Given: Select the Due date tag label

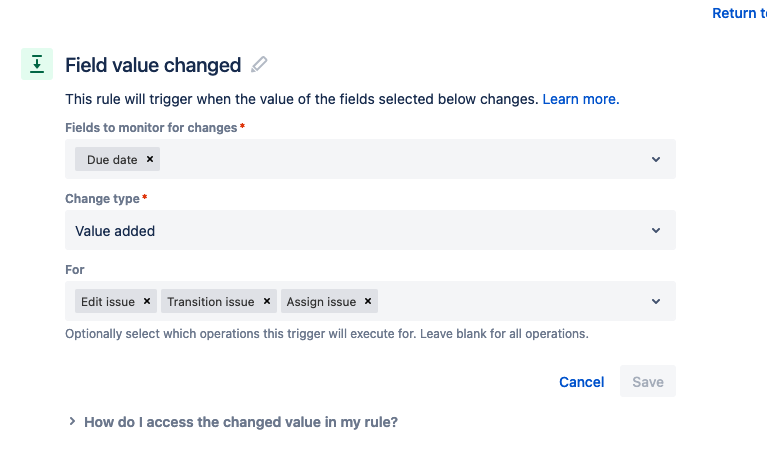Looking at the screenshot, I should [x=112, y=159].
